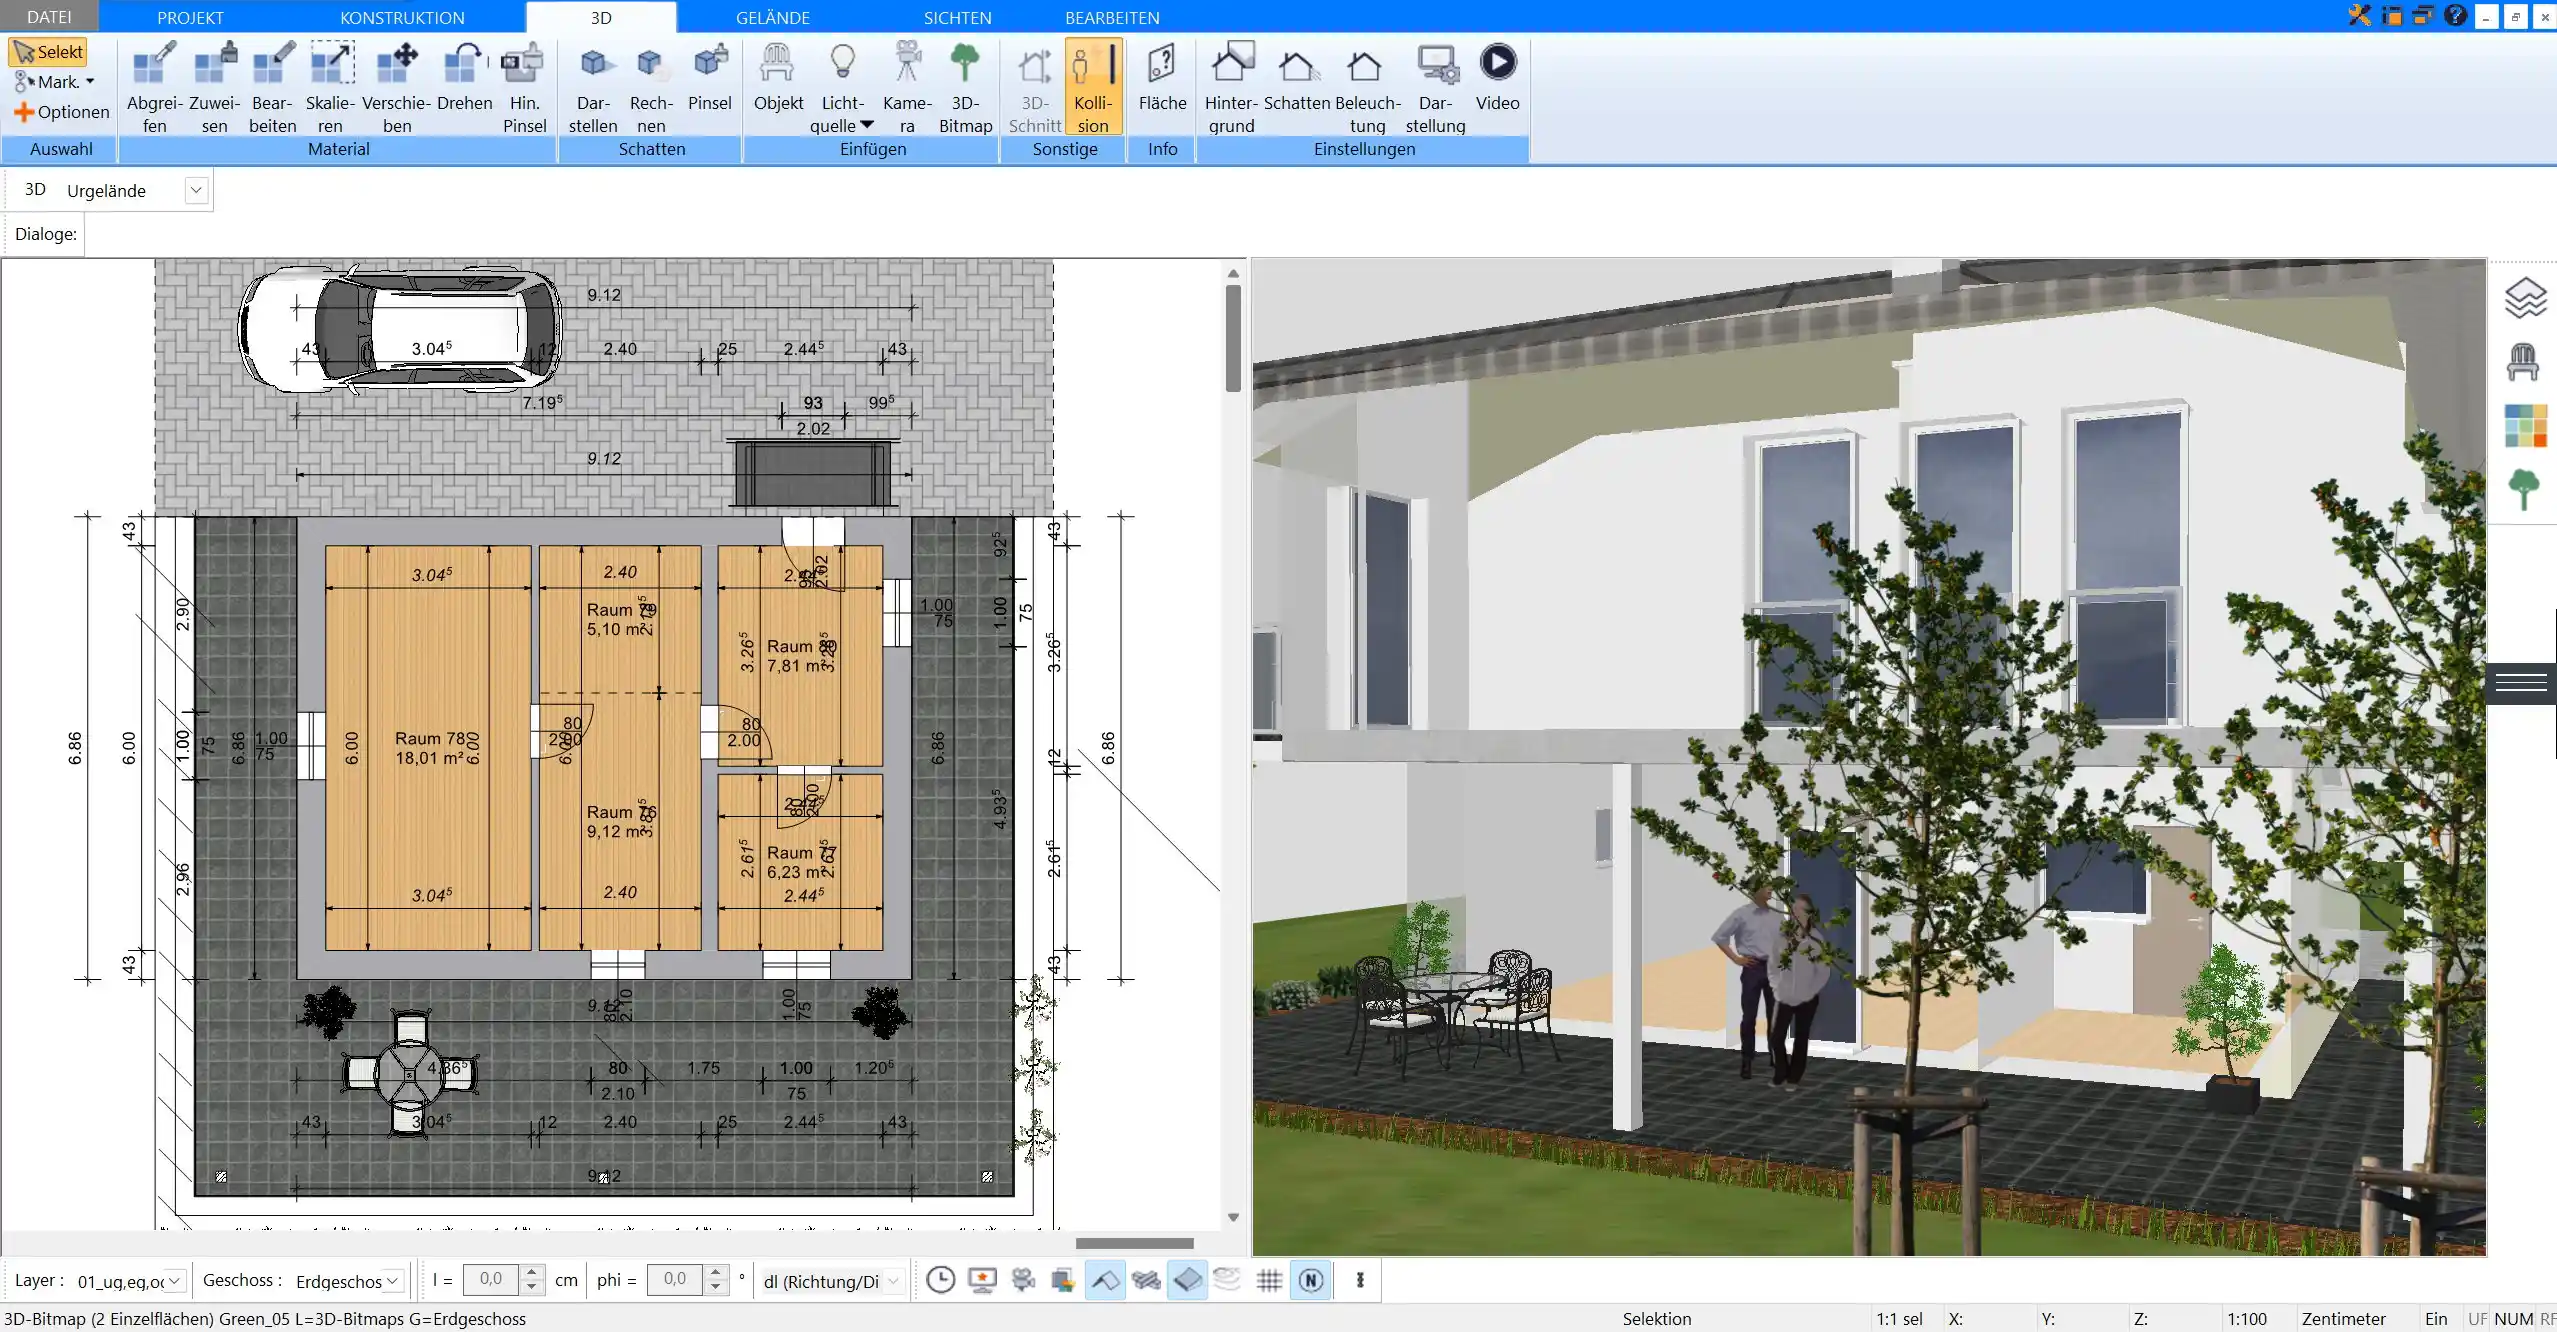2557x1332 pixels.
Task: Click the 1:100 scale in status bar
Action: coord(2246,1319)
